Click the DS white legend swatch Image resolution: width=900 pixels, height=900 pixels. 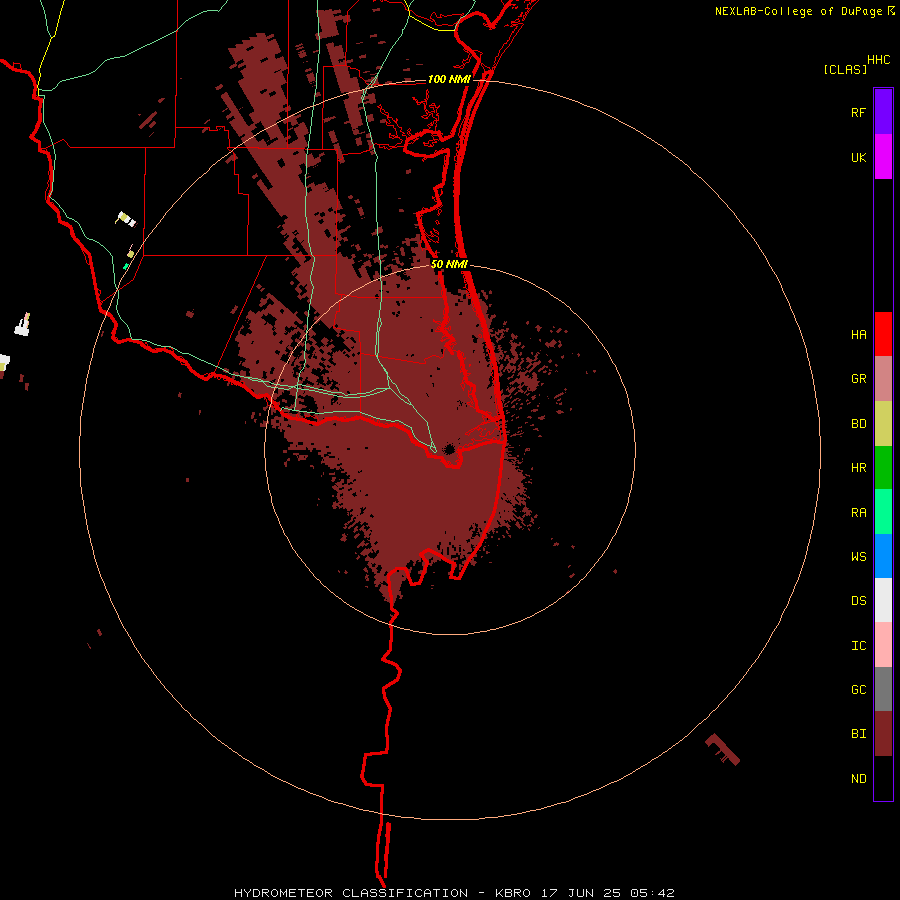883,600
